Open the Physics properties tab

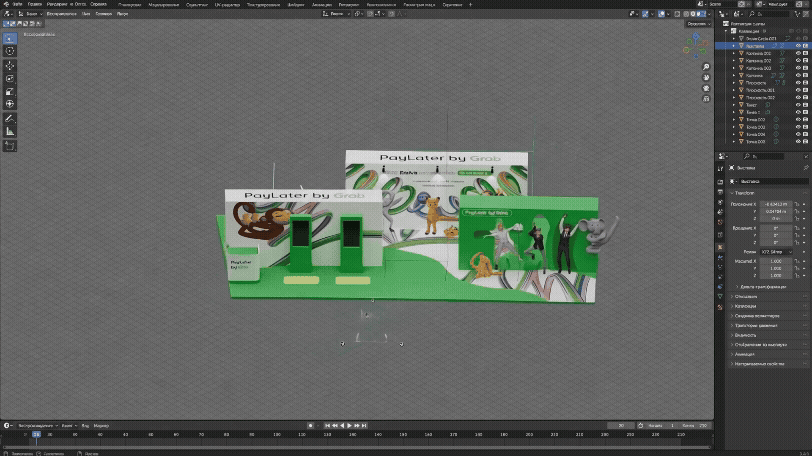[x=720, y=277]
